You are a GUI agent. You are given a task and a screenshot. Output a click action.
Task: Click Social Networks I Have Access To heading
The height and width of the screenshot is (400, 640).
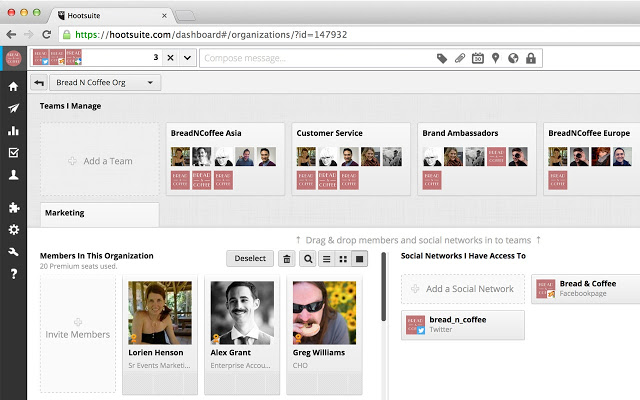click(x=463, y=256)
